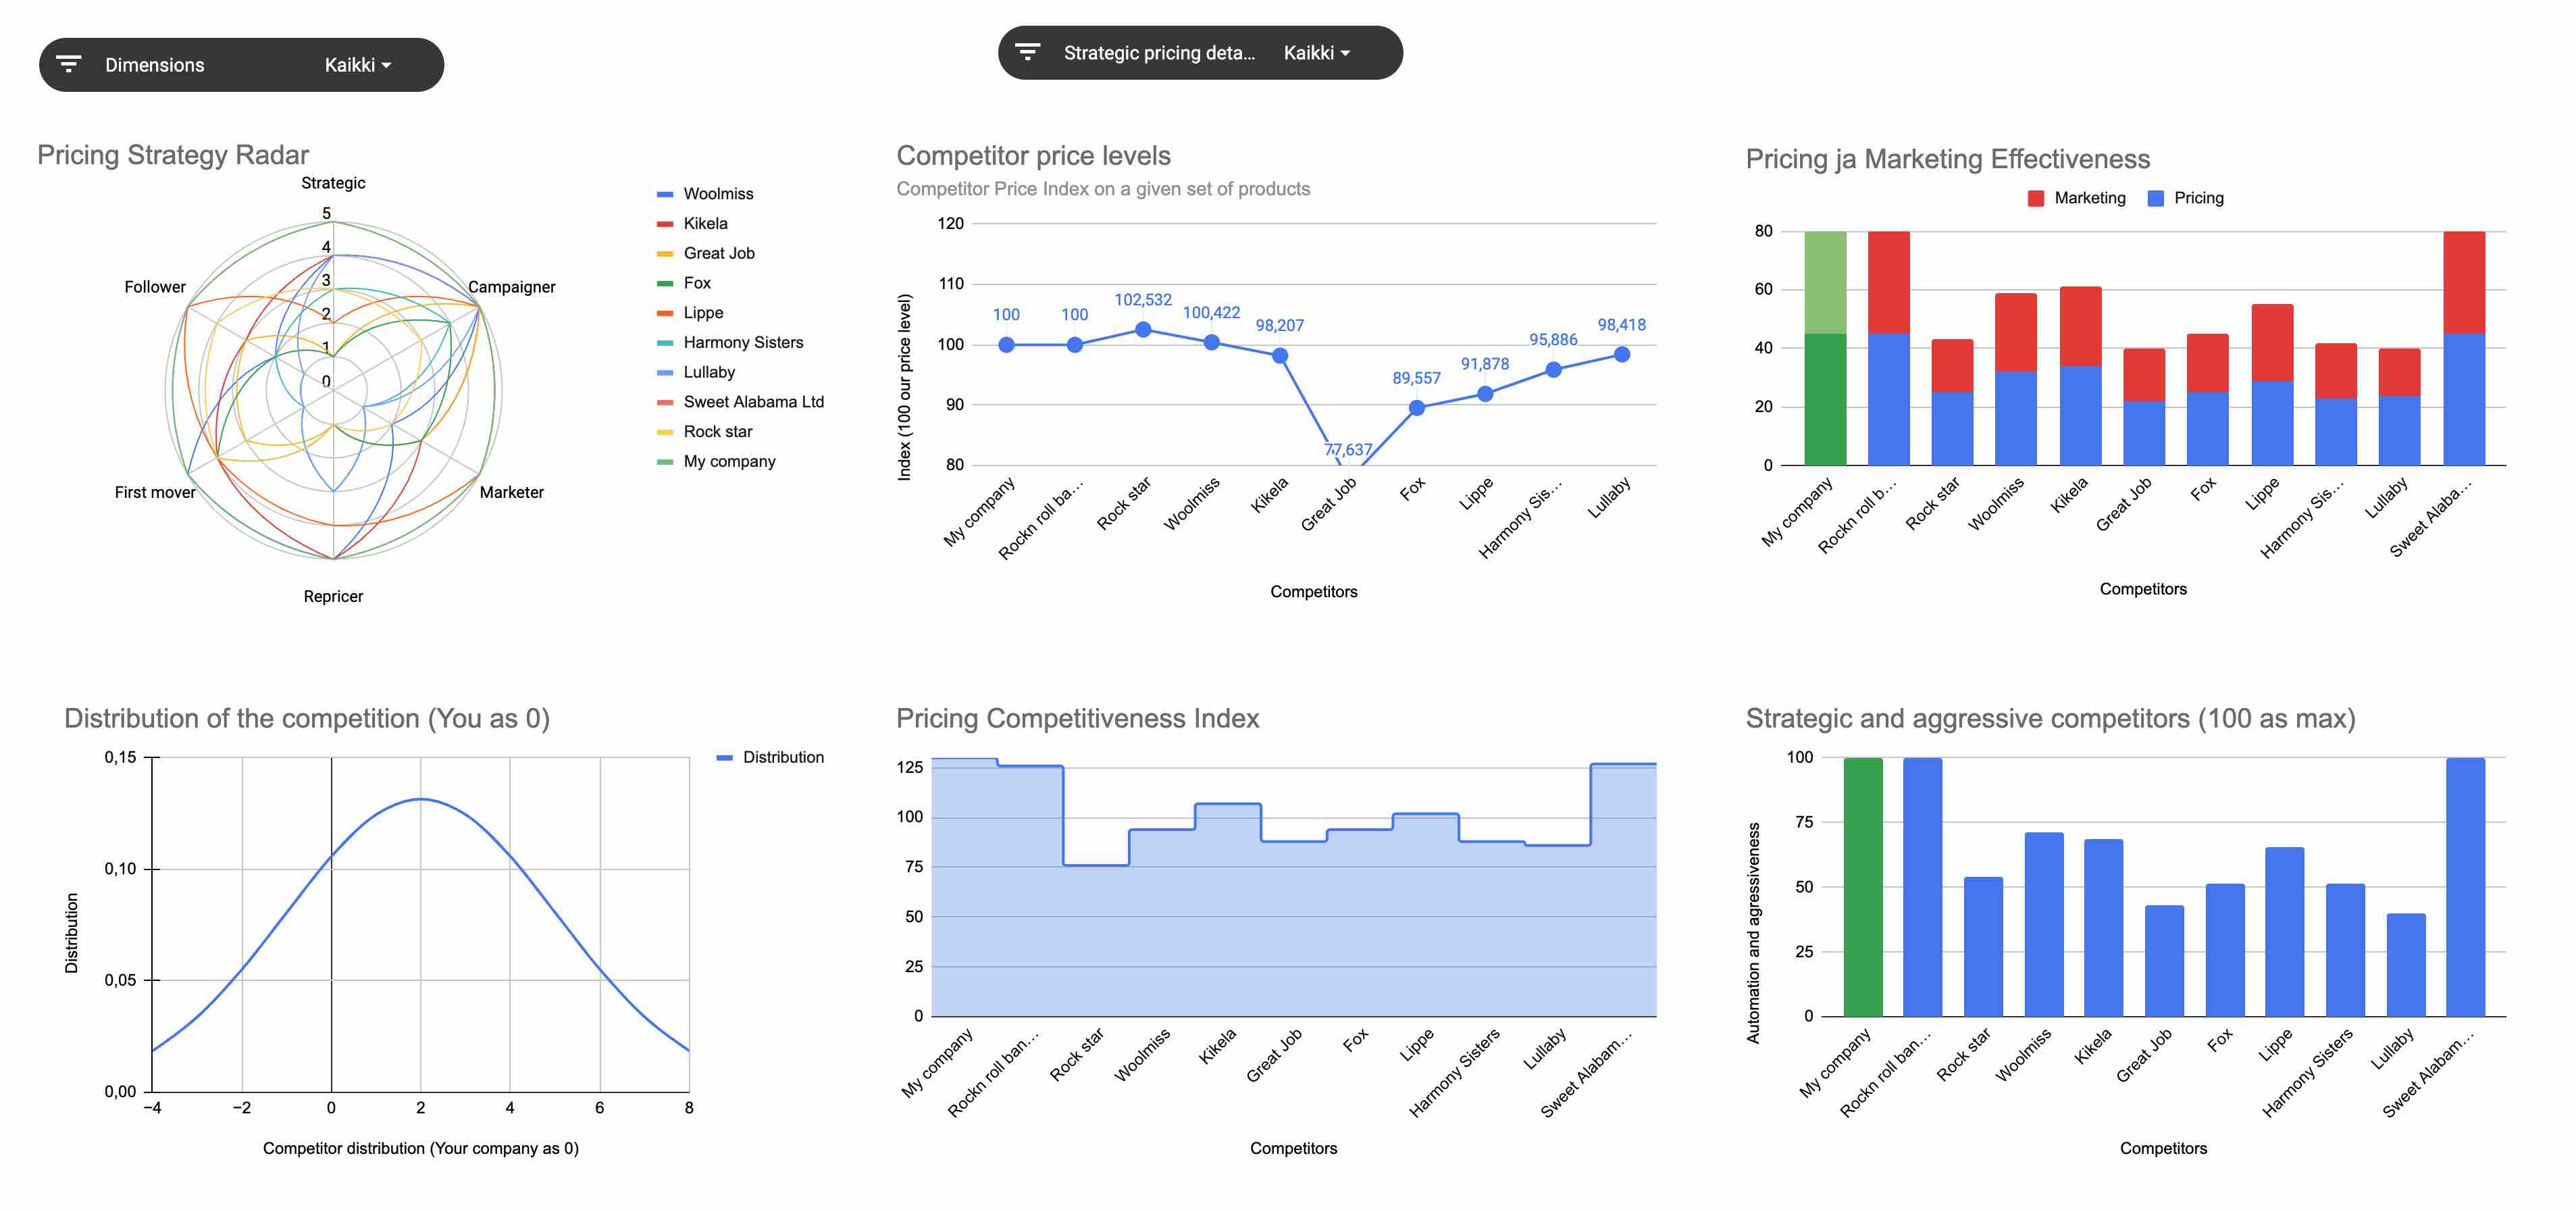This screenshot has width=2576, height=1212.
Task: Click My company green stacked bar
Action: (x=1825, y=348)
